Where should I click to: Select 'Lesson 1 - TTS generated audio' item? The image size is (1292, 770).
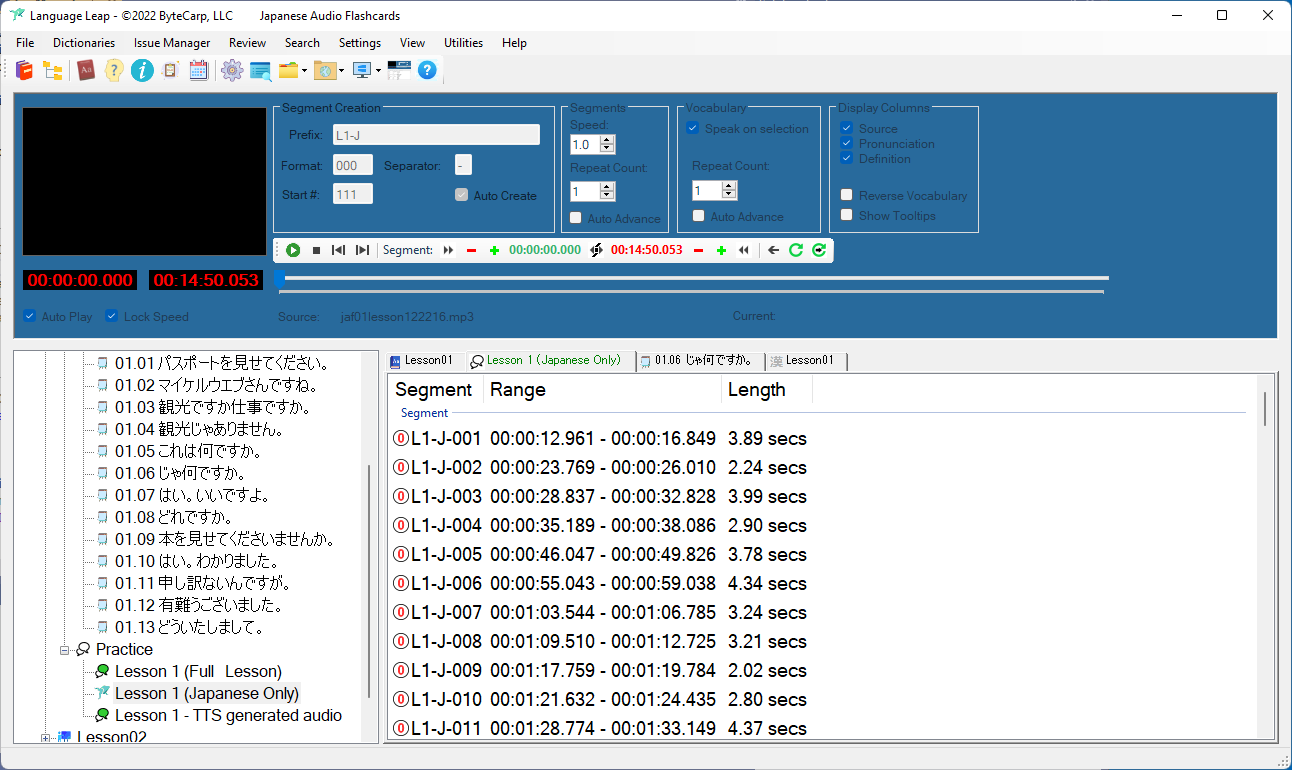[x=228, y=715]
